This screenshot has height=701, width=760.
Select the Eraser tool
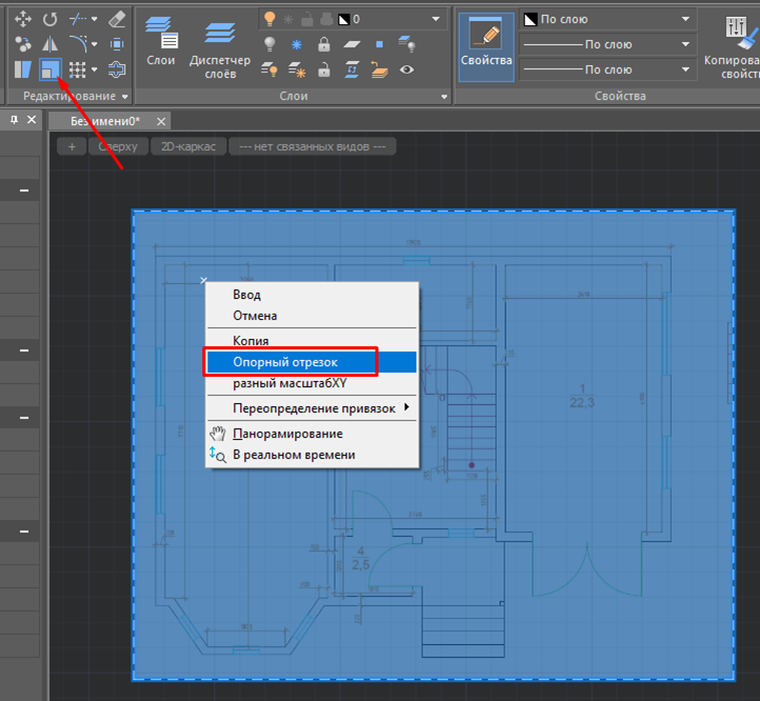116,19
